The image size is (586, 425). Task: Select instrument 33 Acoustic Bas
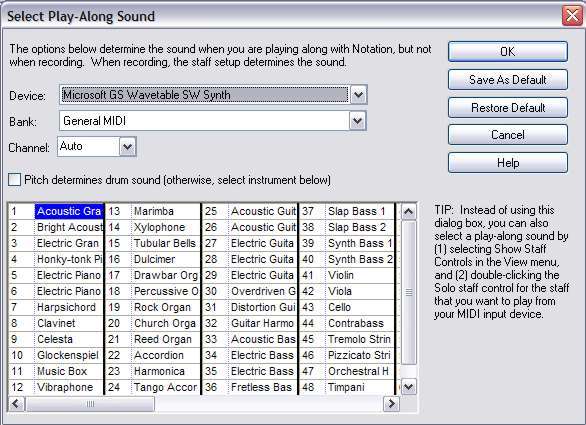click(x=263, y=339)
